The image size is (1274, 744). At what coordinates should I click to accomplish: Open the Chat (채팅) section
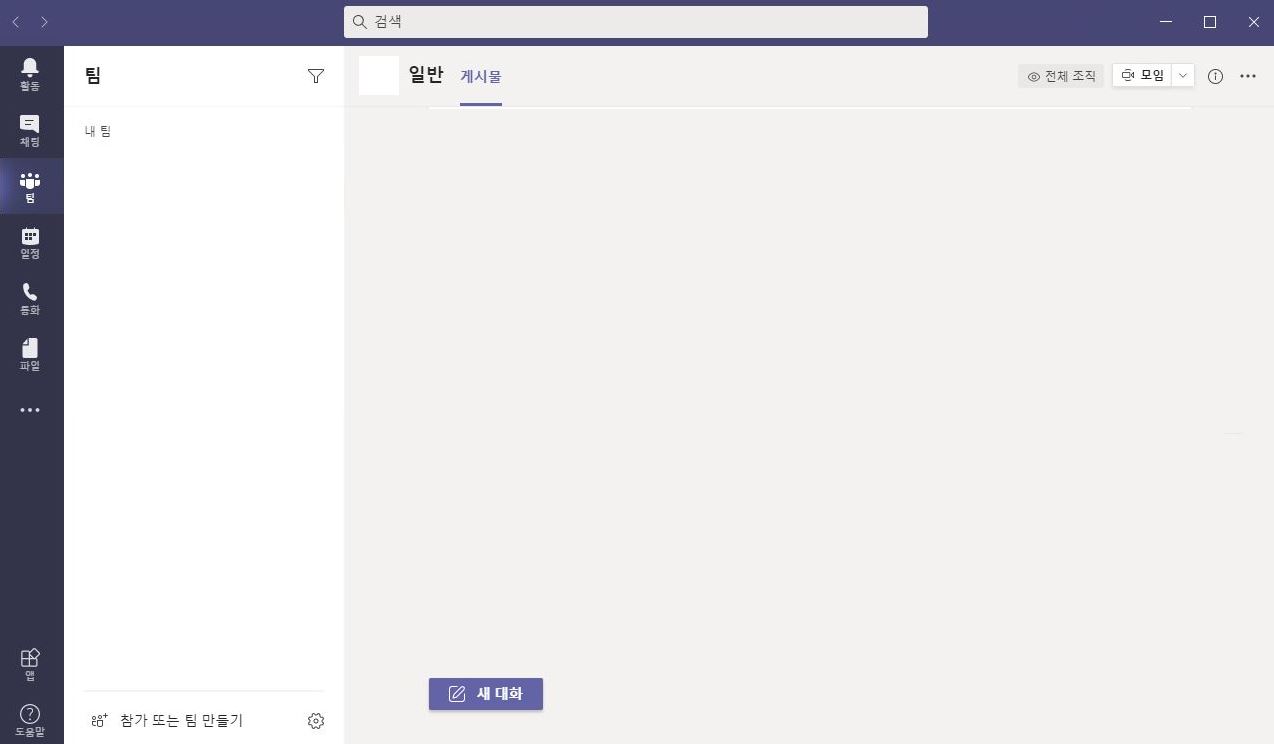click(x=30, y=130)
